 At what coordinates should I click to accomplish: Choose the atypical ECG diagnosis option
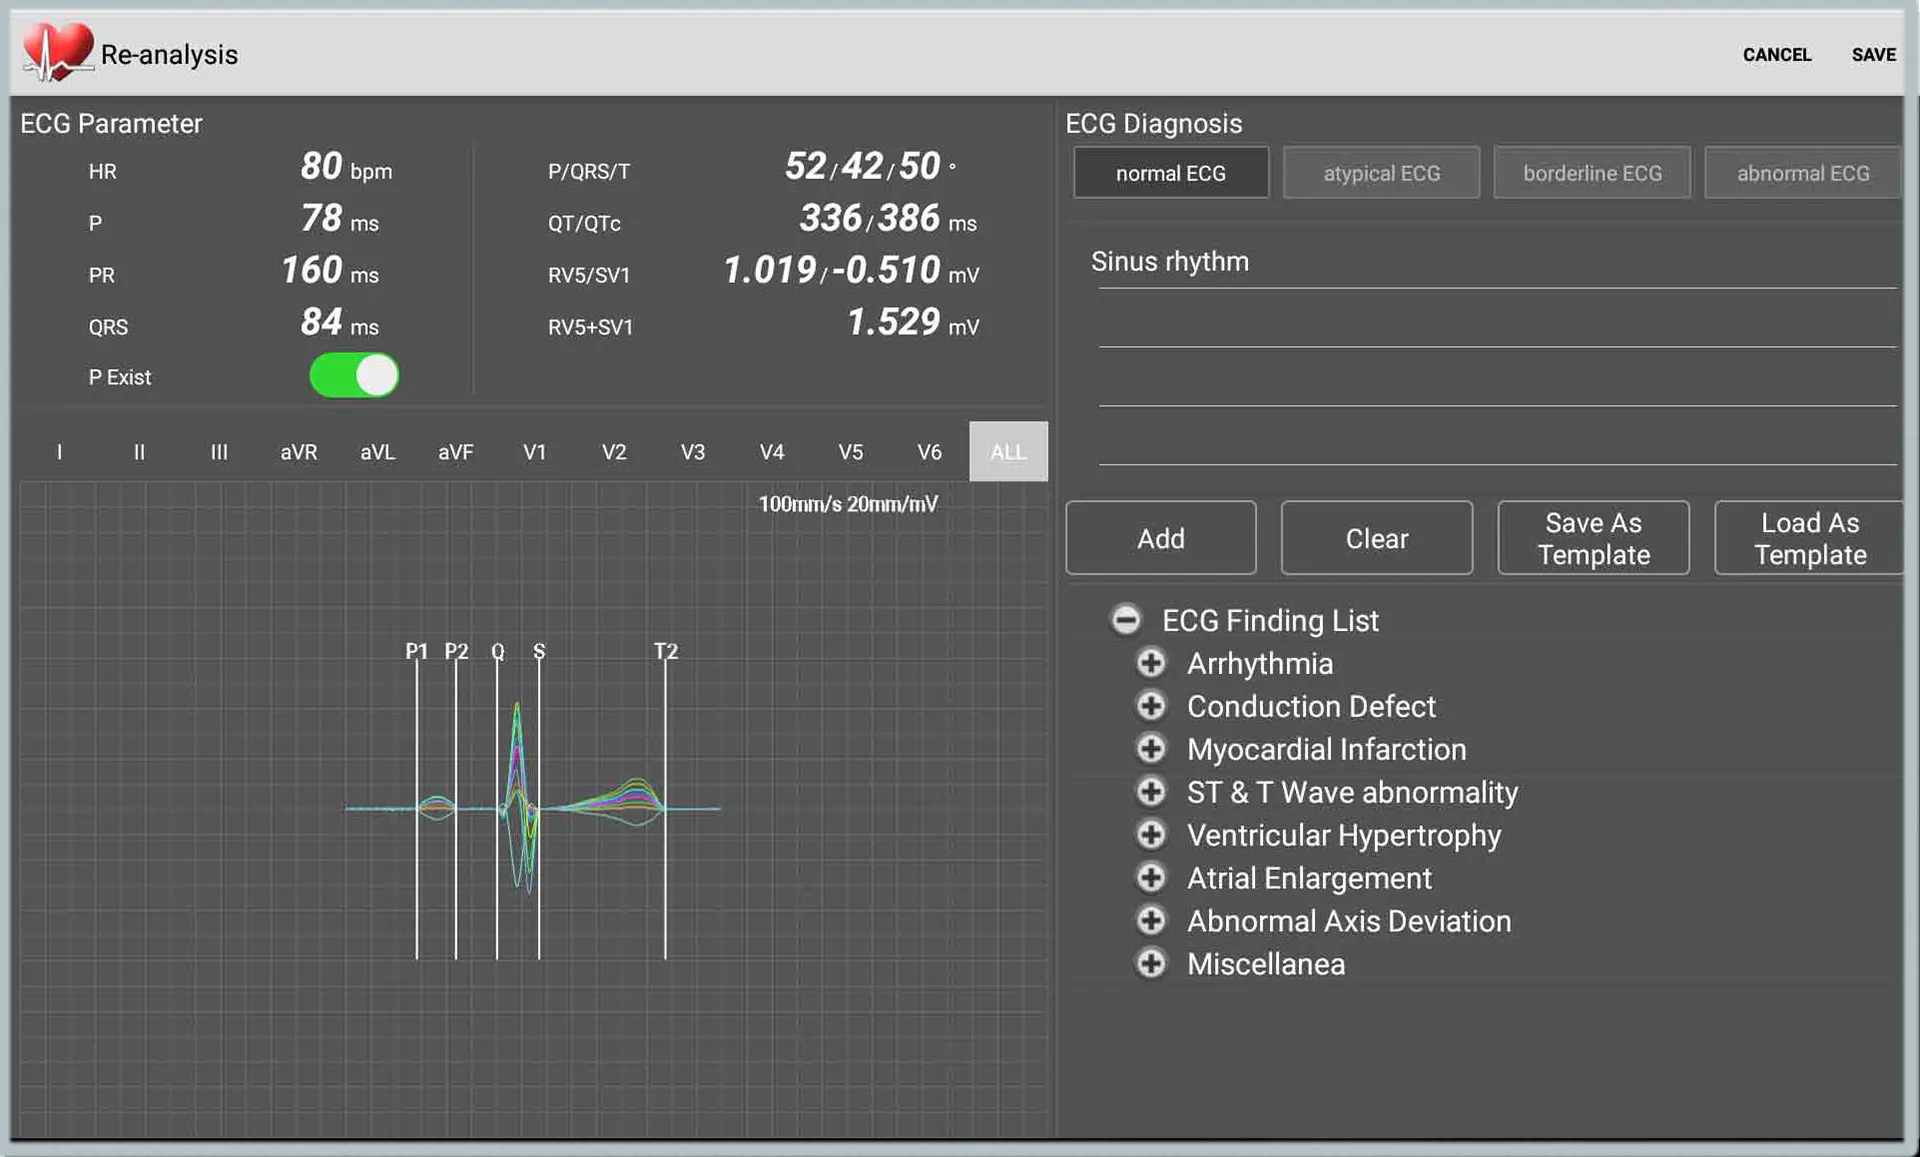1381,173
